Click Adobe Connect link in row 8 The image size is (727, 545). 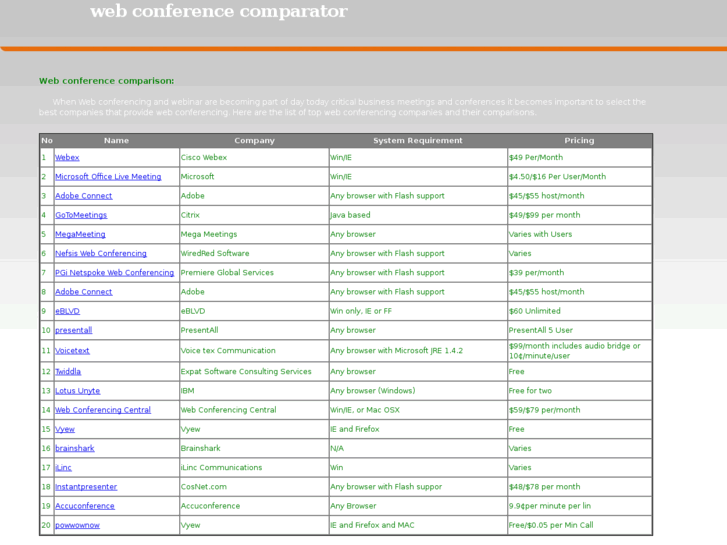tap(83, 292)
